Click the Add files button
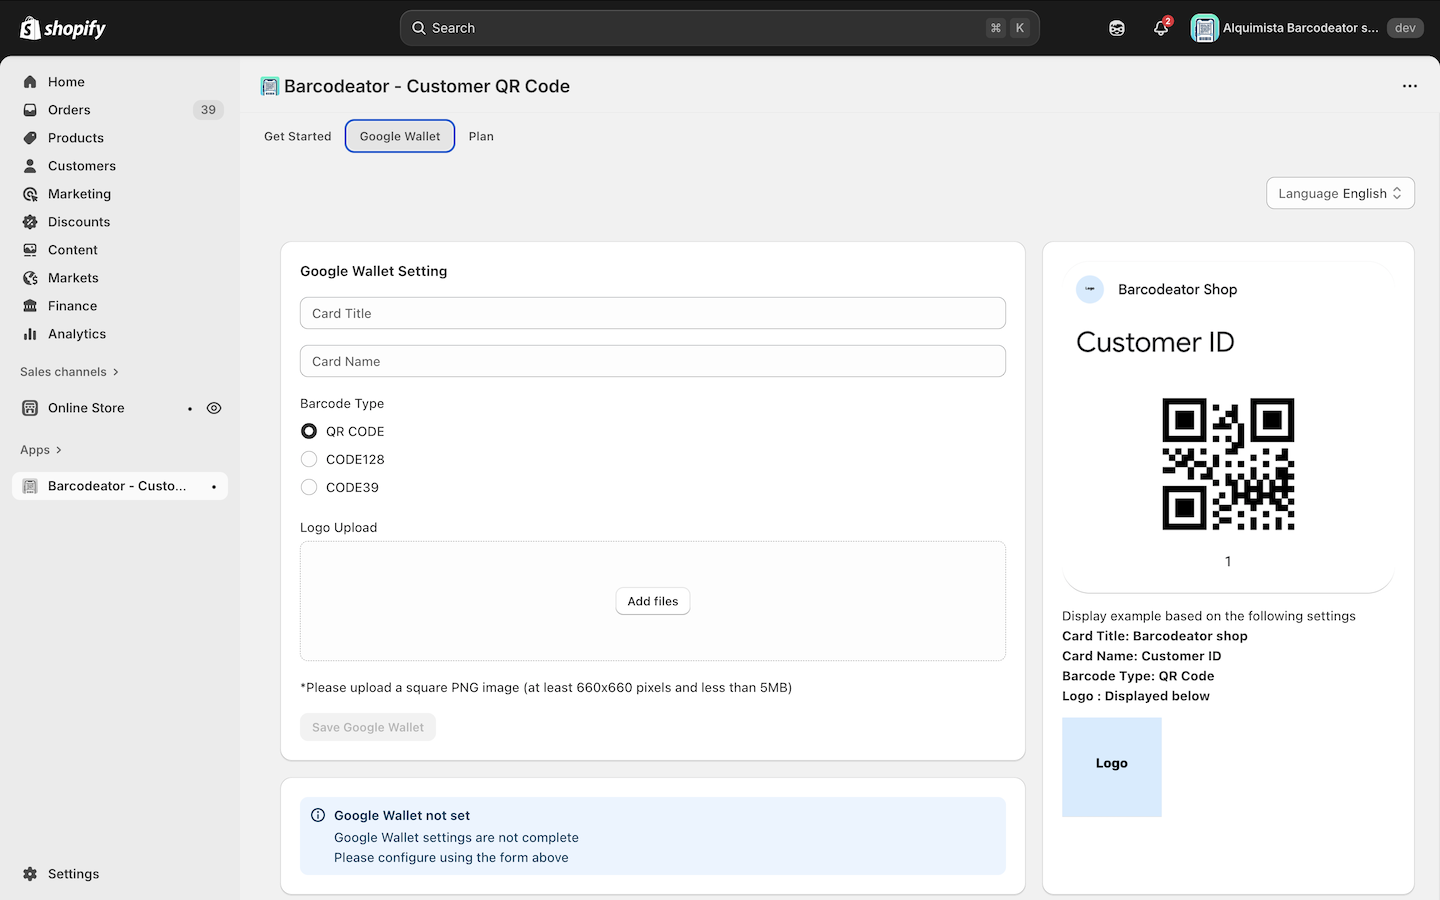 pos(653,601)
